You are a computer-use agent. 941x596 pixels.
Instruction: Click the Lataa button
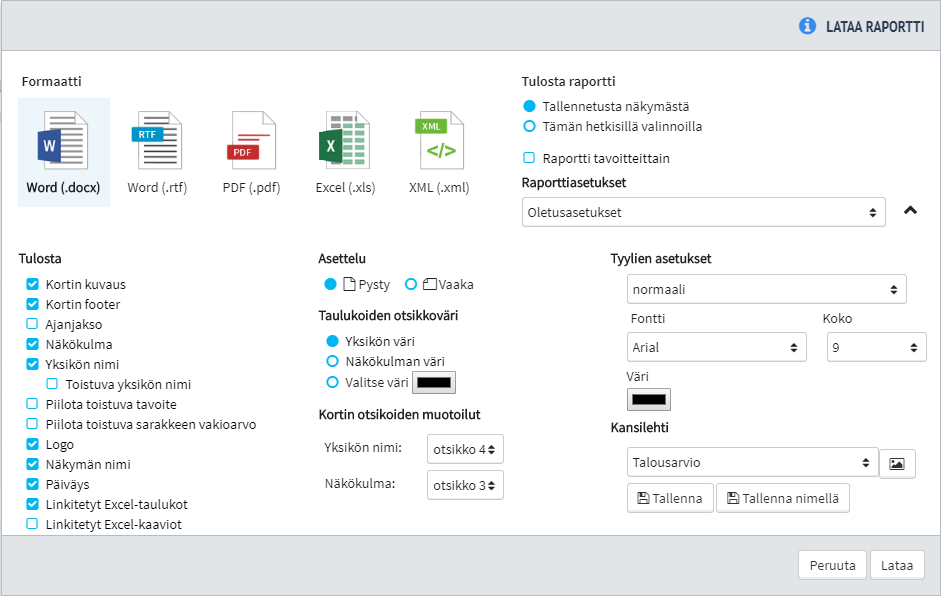pos(896,565)
